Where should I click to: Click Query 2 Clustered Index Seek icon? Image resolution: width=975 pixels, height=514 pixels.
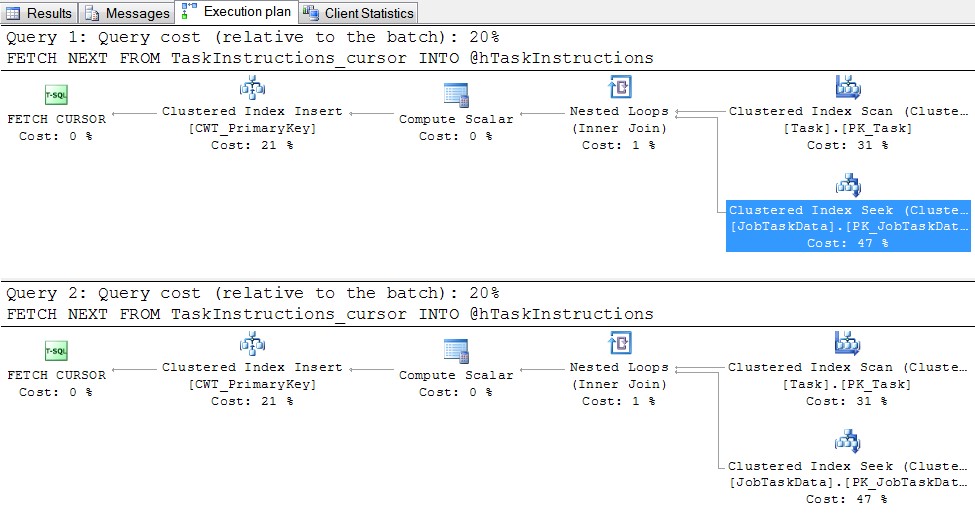point(848,441)
